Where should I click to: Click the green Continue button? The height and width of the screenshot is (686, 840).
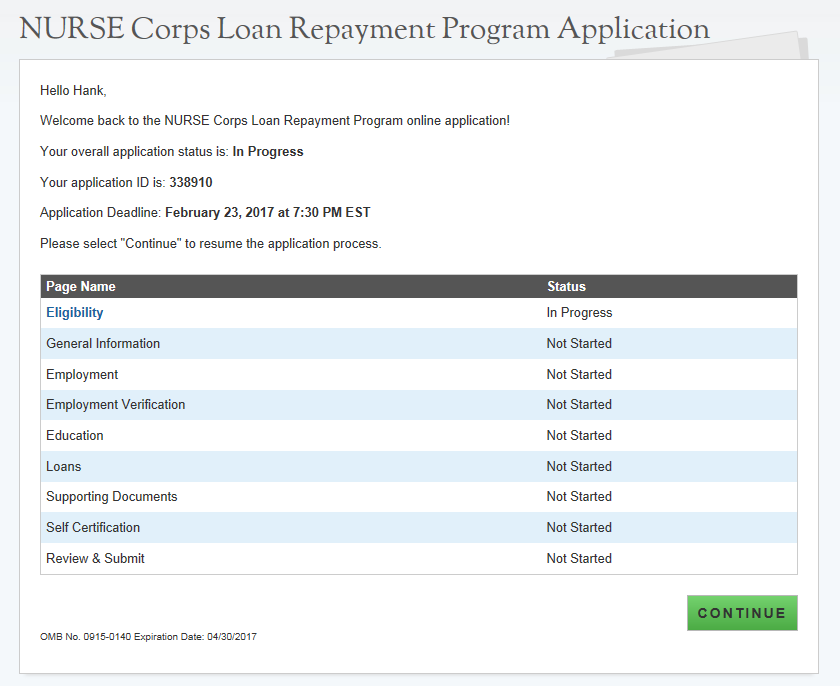(742, 613)
